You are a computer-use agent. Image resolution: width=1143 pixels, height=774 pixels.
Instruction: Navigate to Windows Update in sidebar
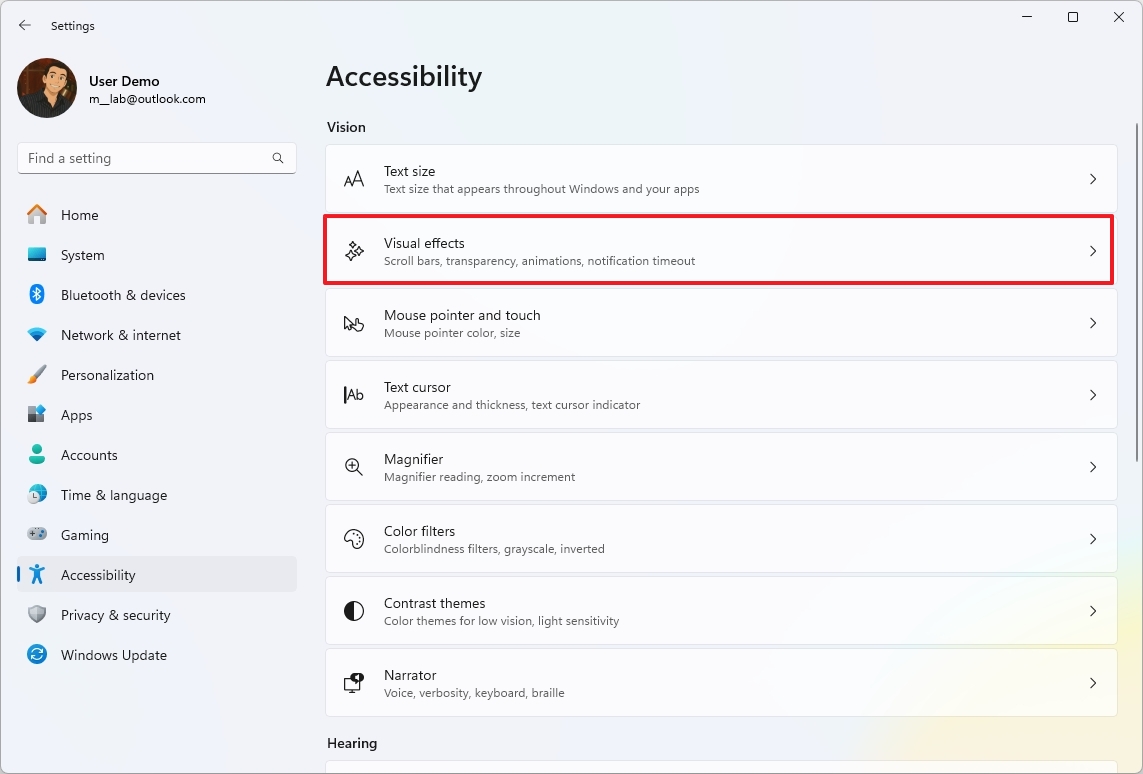coord(113,655)
